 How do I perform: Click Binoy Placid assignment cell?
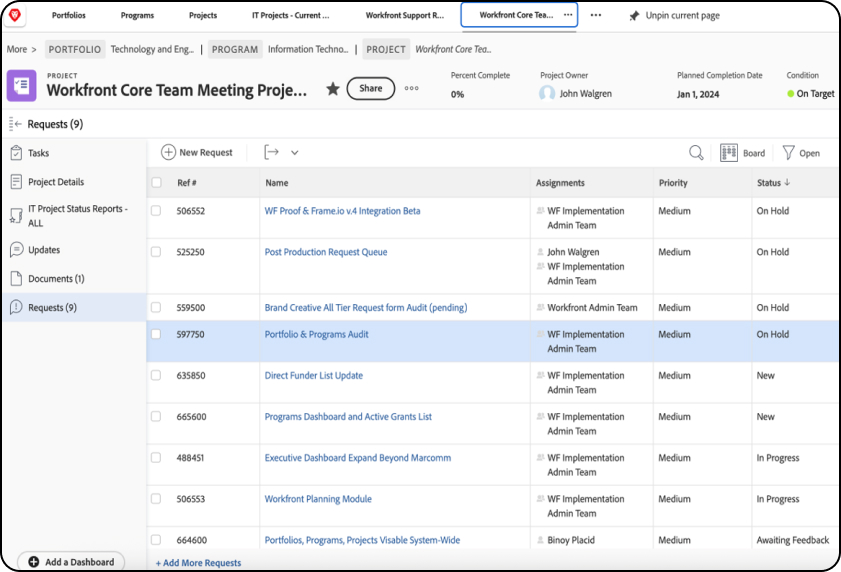pyautogui.click(x=571, y=540)
